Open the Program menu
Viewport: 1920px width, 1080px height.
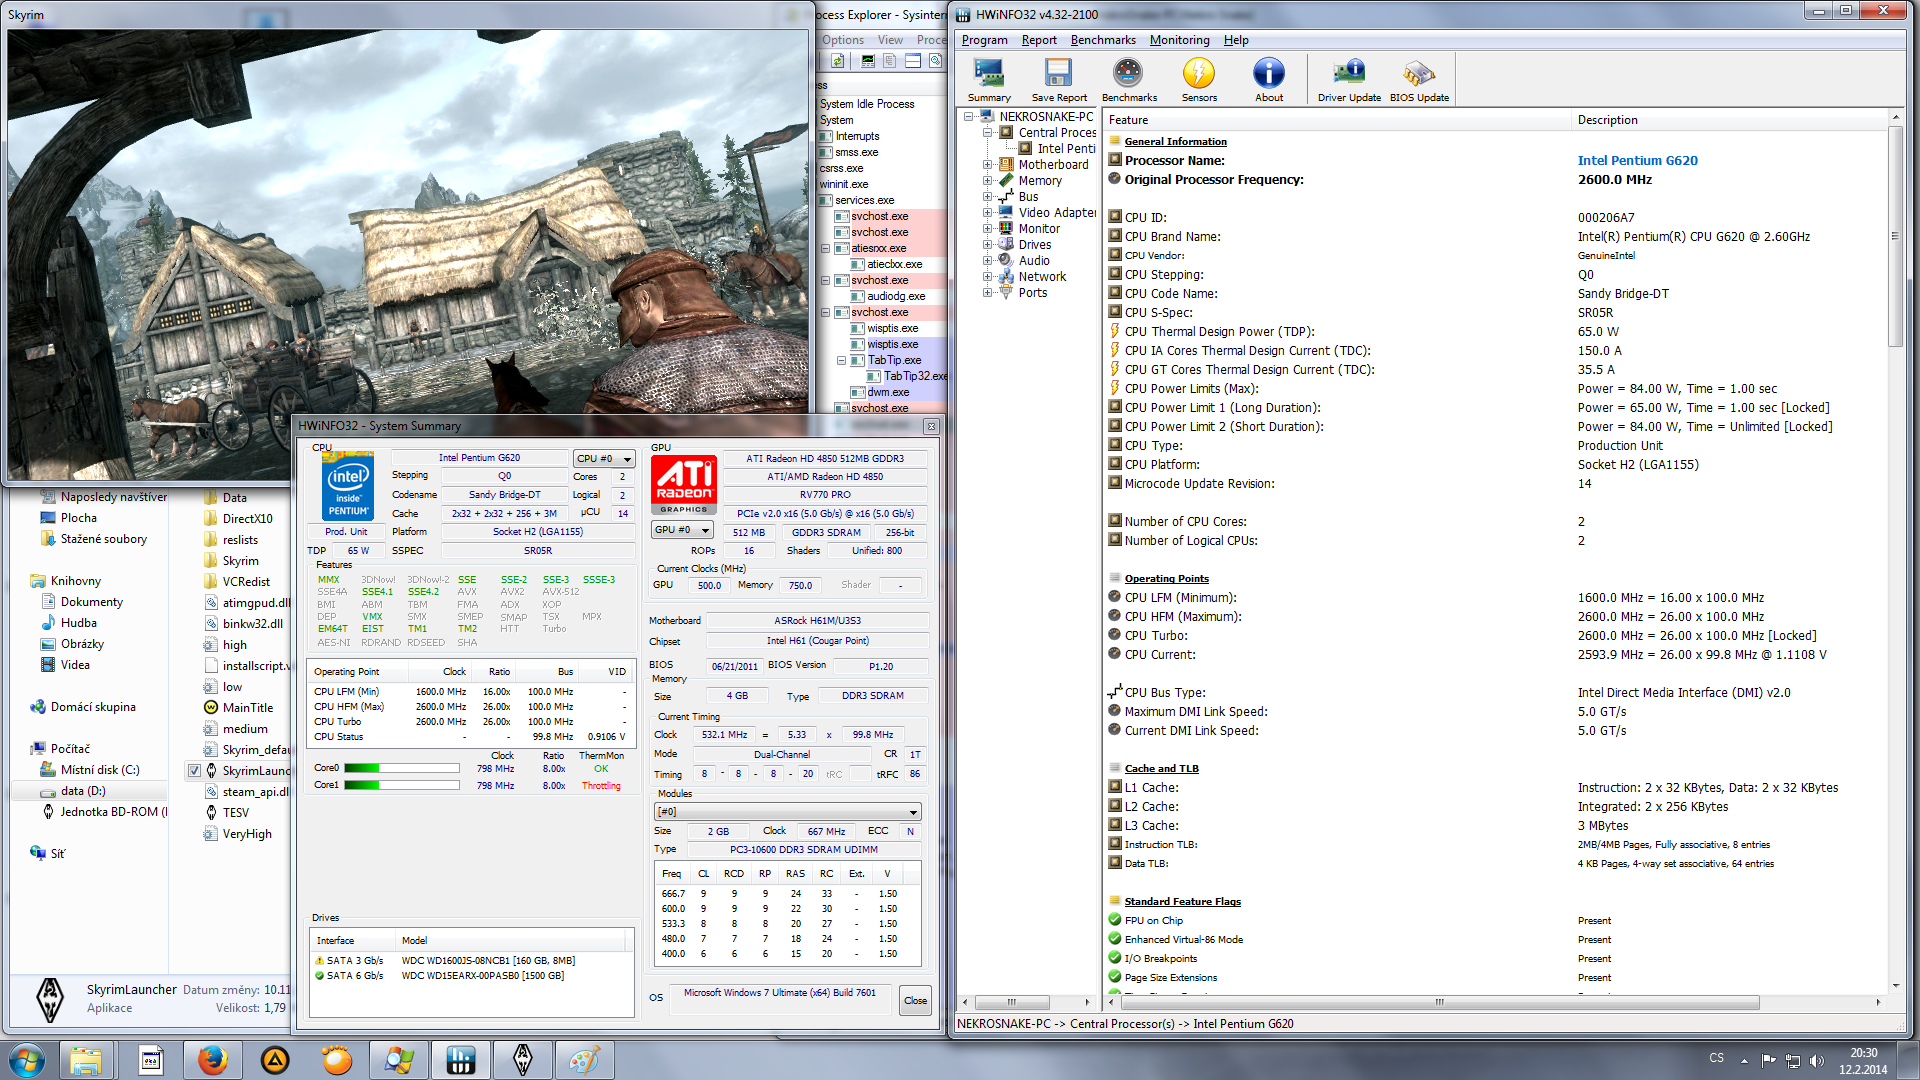coord(984,40)
